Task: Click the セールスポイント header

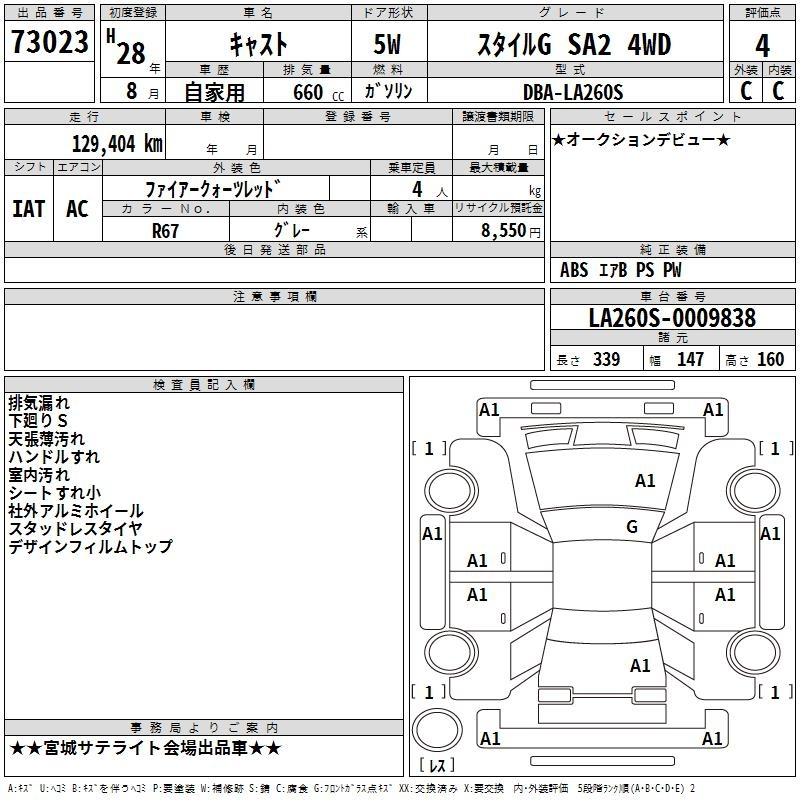Action: (672, 117)
